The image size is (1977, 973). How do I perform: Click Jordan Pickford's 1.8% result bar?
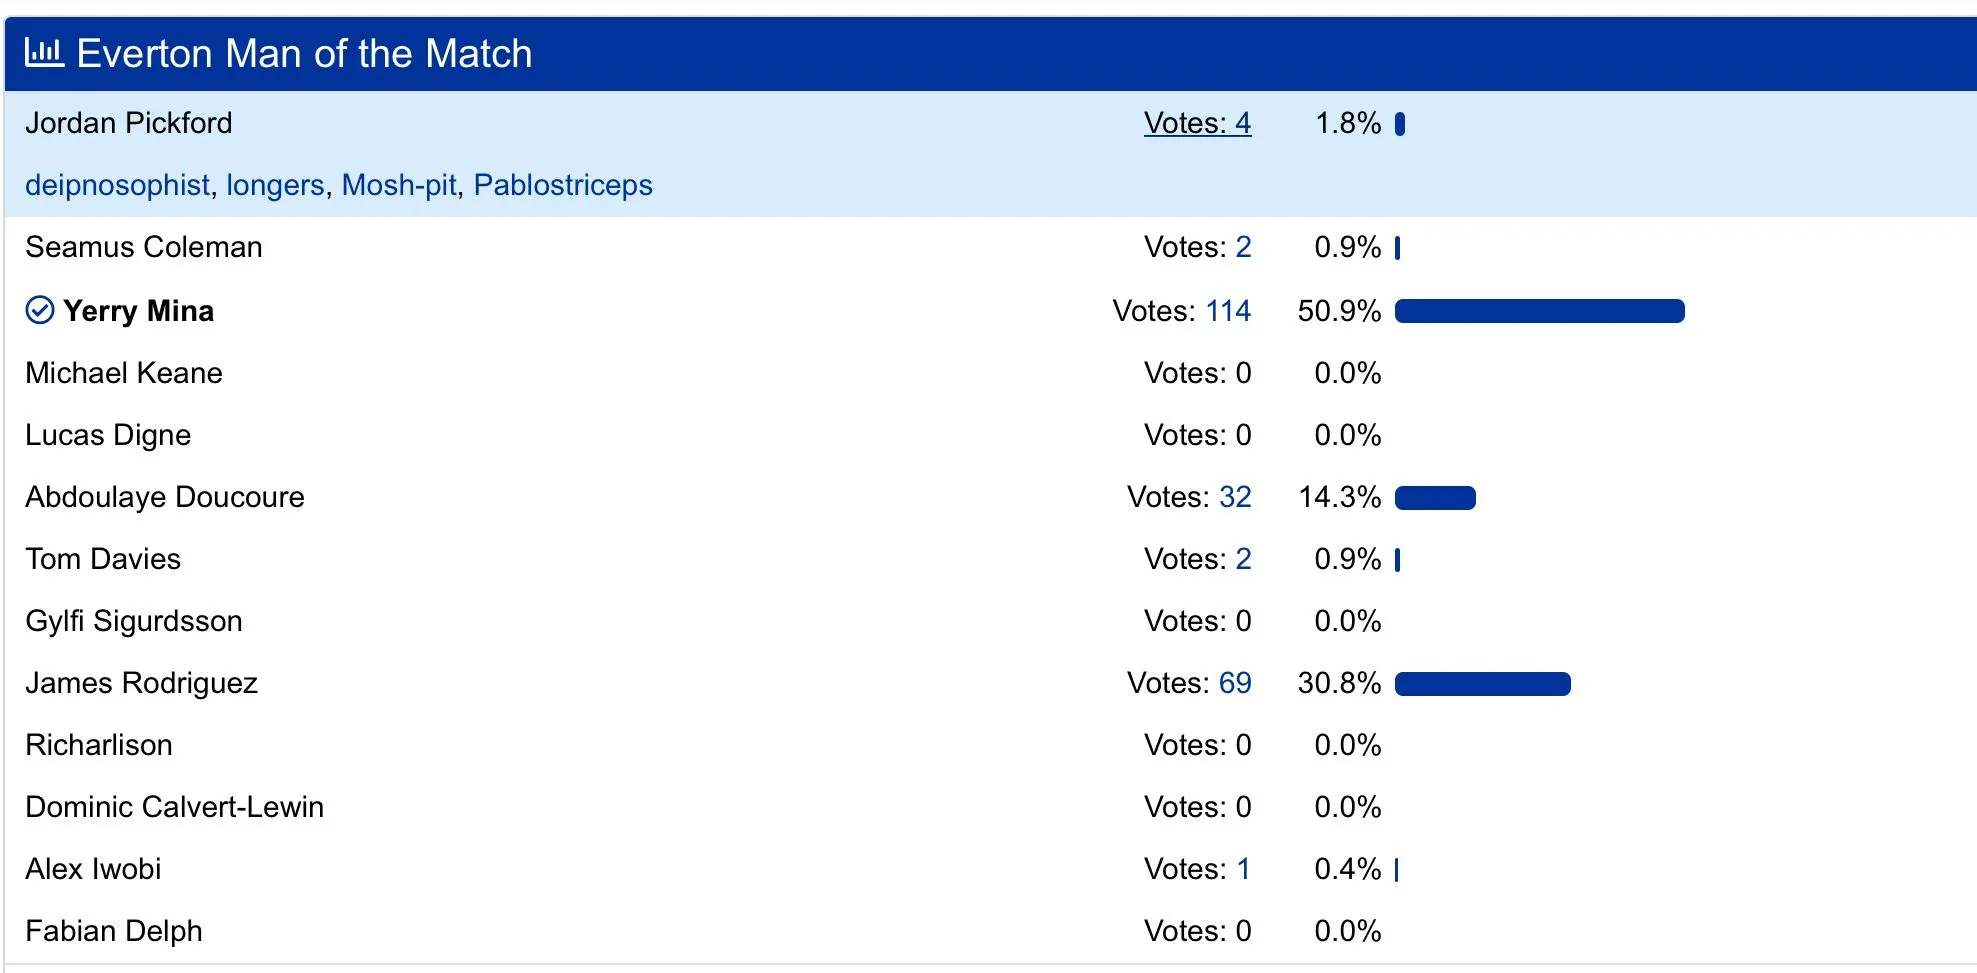click(1400, 124)
